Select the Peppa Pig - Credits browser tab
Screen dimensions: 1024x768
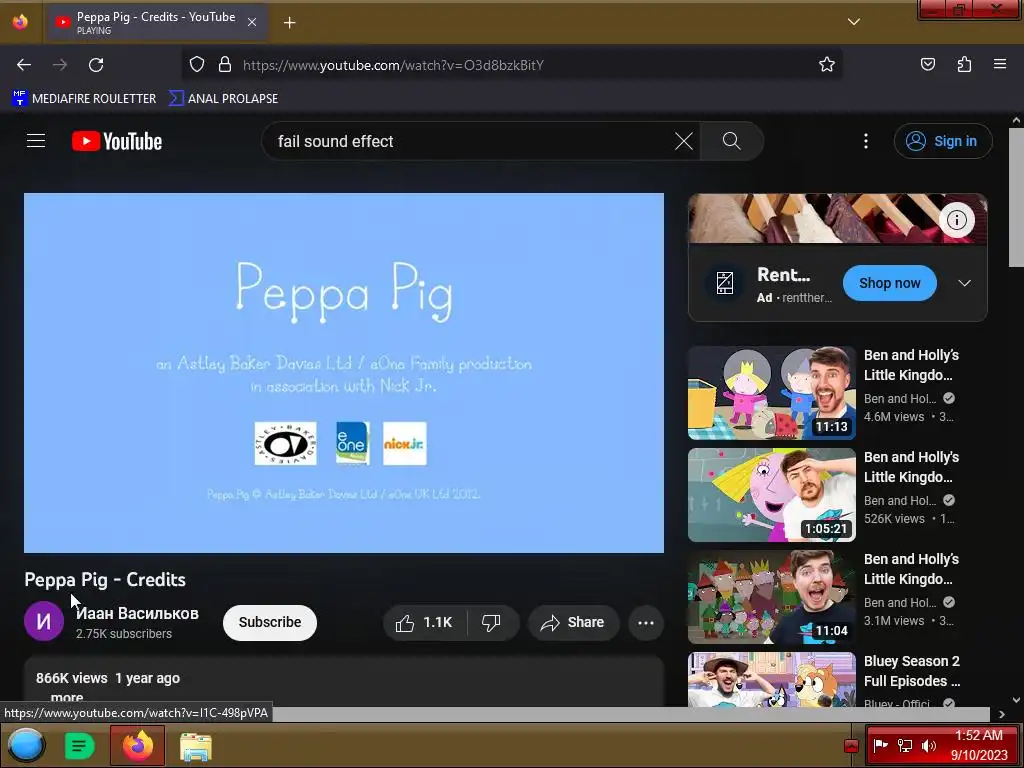155,22
